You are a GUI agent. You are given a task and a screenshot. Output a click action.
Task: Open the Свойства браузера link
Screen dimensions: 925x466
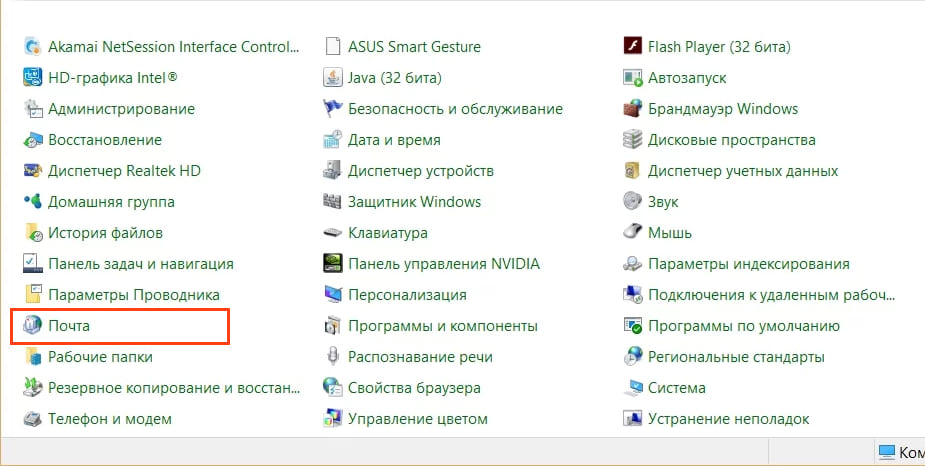coord(414,388)
